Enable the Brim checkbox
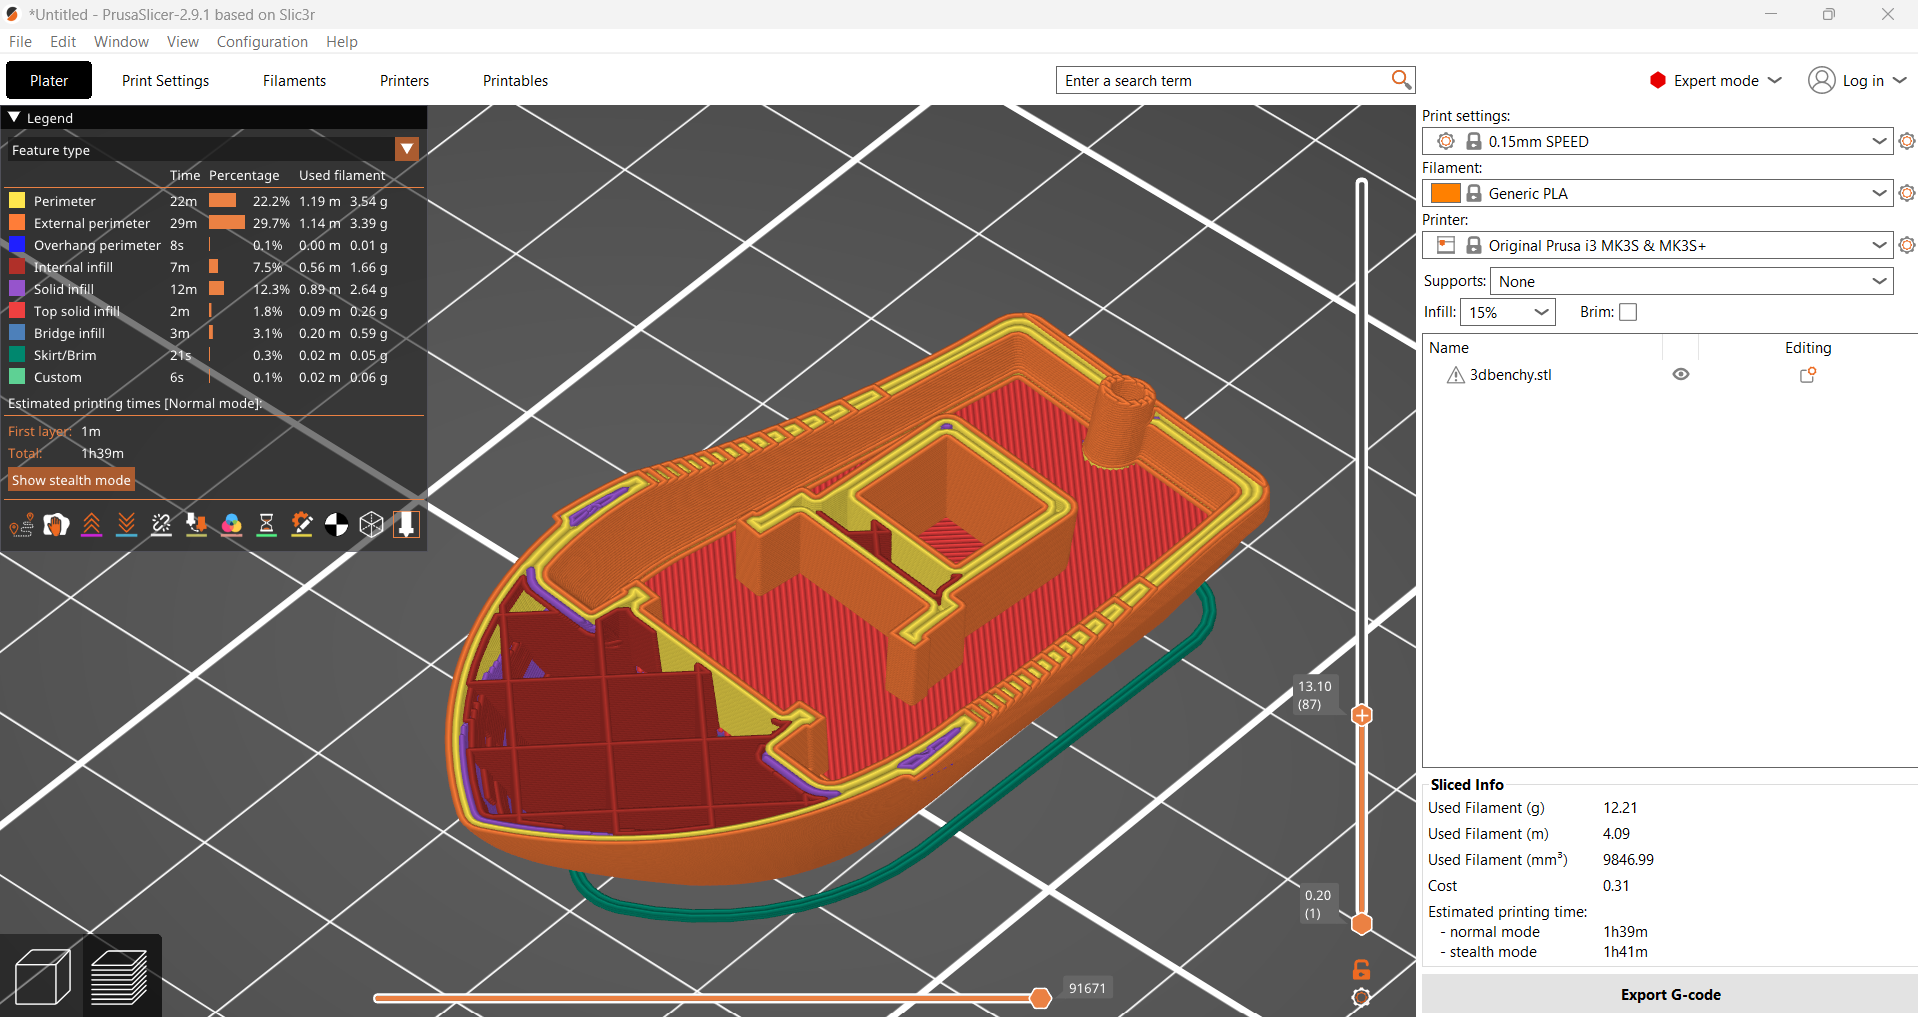Image resolution: width=1918 pixels, height=1017 pixels. click(x=1628, y=312)
